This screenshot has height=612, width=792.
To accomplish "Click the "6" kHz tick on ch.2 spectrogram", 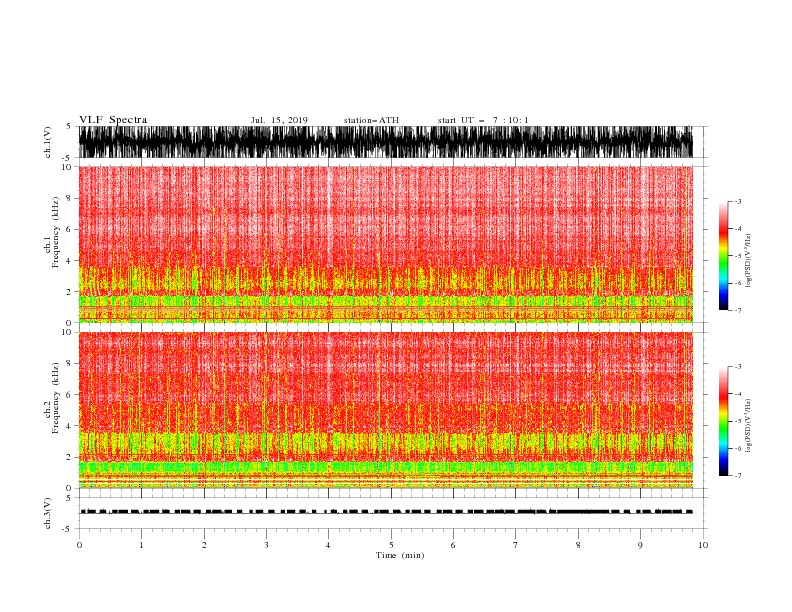I will pyautogui.click(x=69, y=395).
